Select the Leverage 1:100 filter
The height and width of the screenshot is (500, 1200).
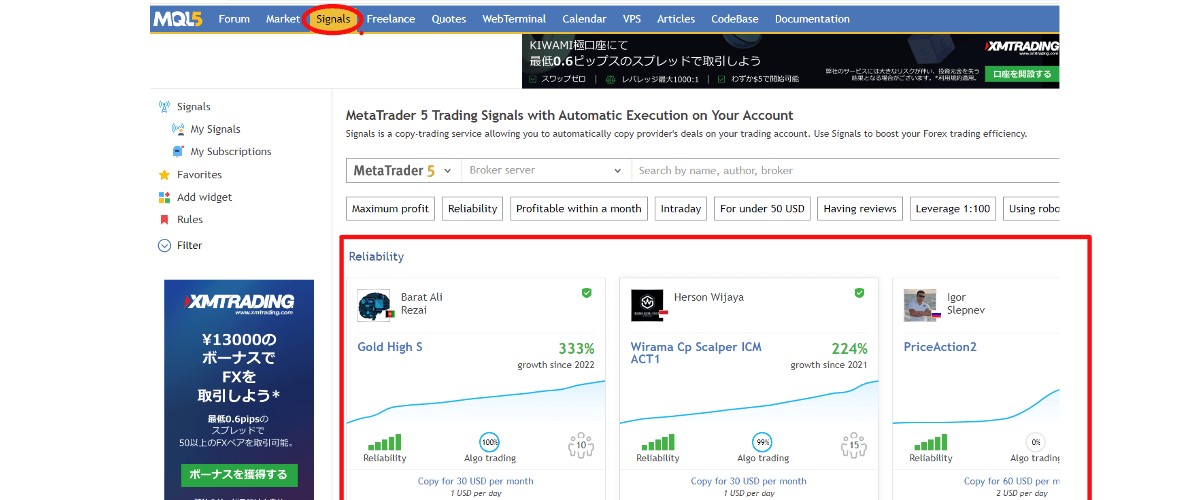coord(953,209)
